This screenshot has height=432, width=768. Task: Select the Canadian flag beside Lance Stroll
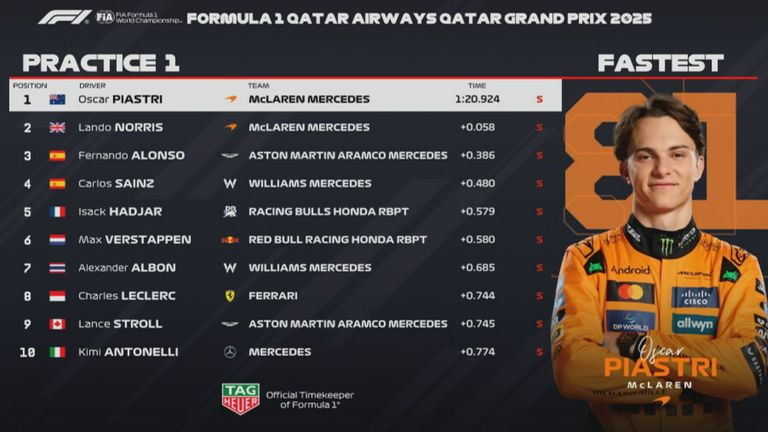57,324
